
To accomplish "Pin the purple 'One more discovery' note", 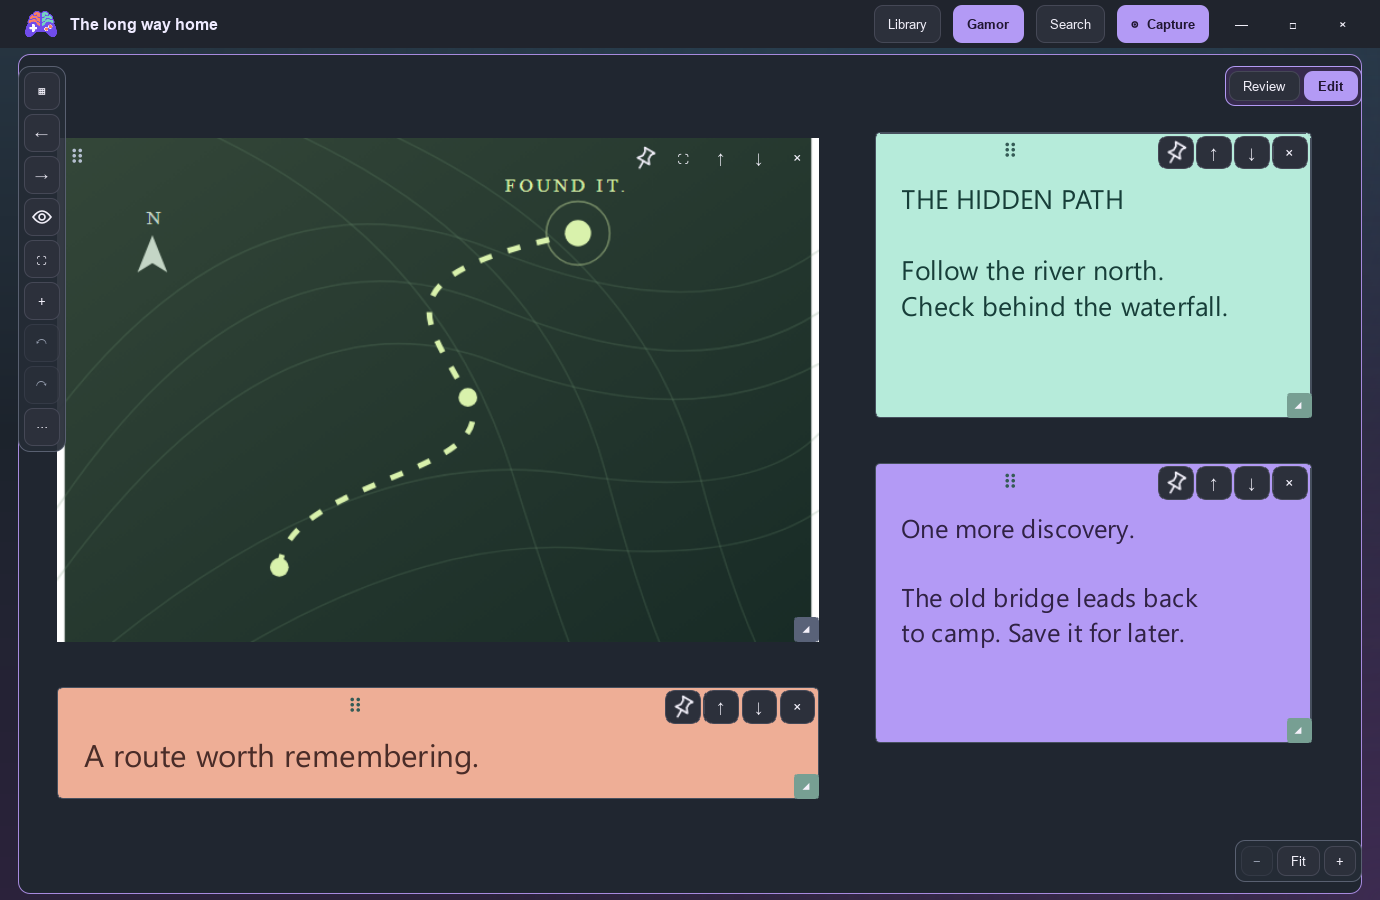I will pyautogui.click(x=1176, y=482).
